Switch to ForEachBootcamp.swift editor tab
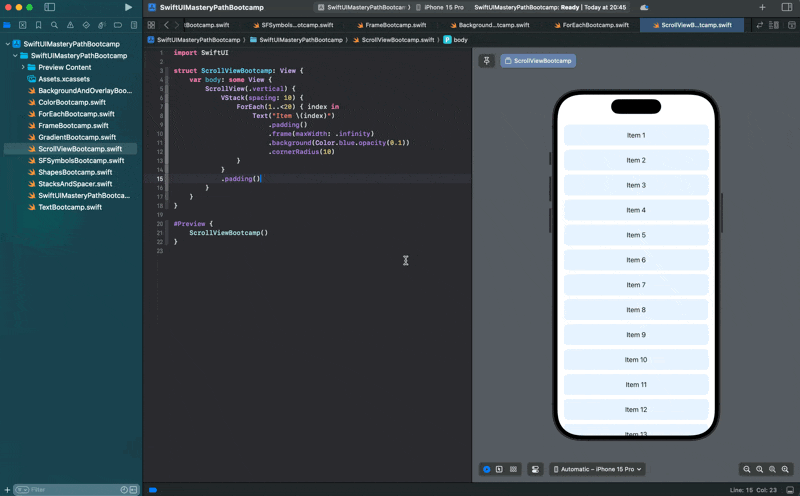This screenshot has width=800, height=496. pyautogui.click(x=591, y=25)
